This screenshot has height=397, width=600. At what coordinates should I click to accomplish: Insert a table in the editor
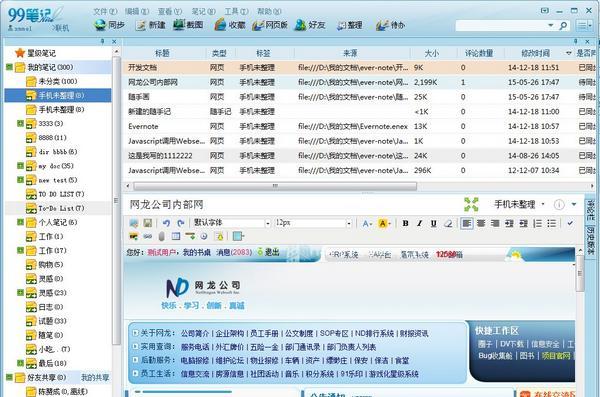coord(176,236)
